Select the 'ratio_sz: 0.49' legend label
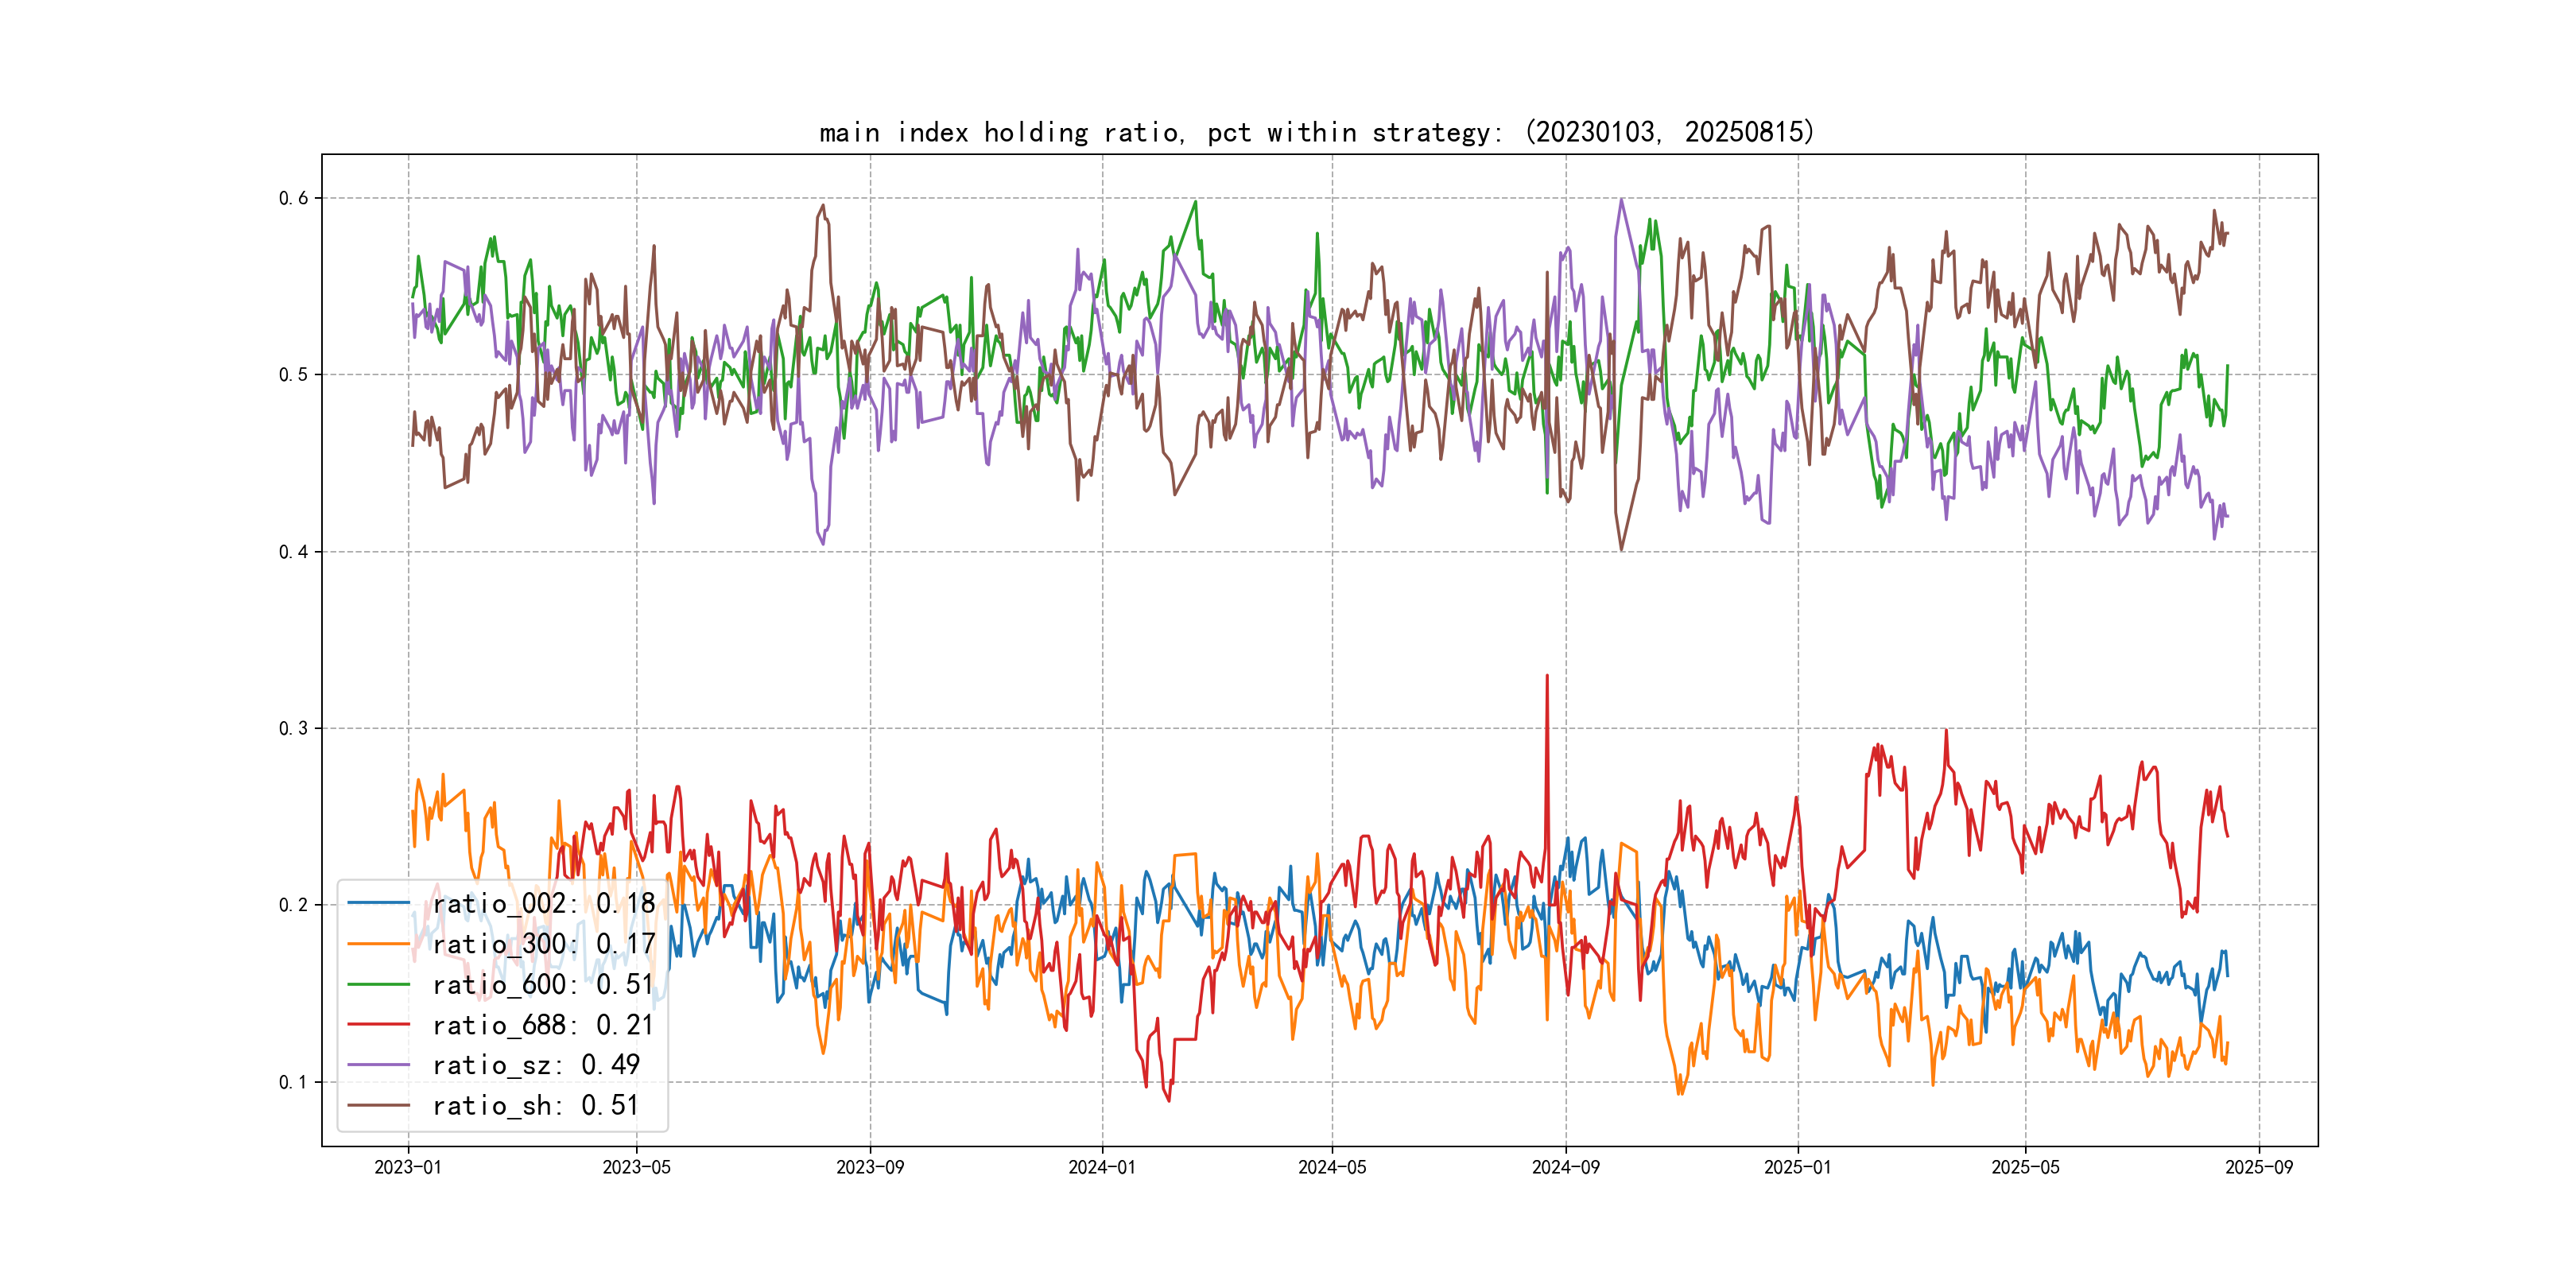Screen dimensions: 2576x1288 tap(535, 1065)
